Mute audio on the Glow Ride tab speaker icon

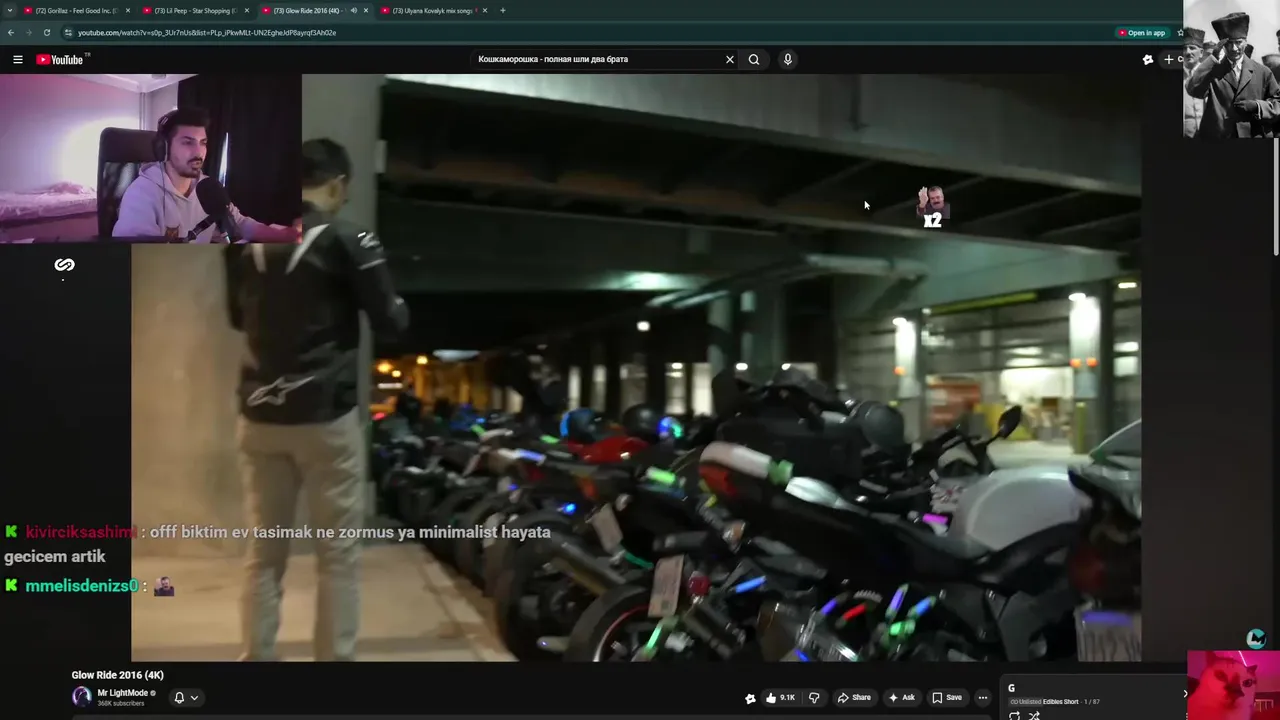point(353,10)
